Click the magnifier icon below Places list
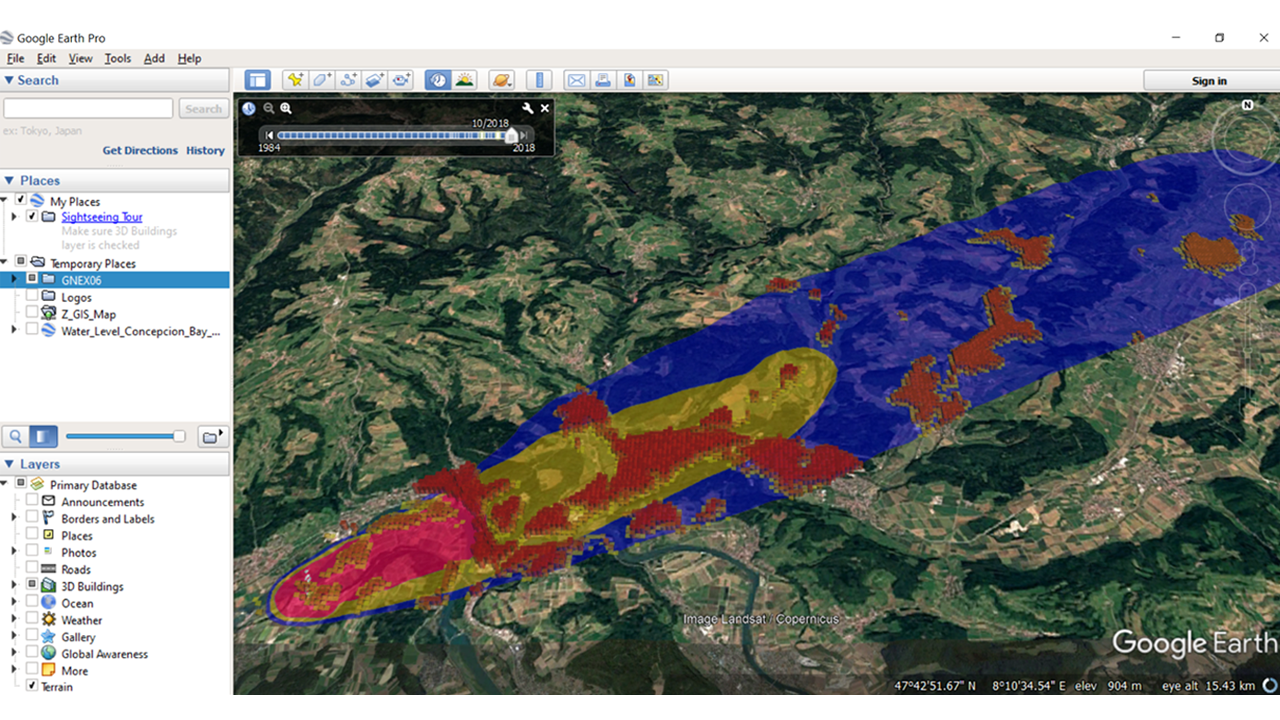The image size is (1280, 720). [x=16, y=436]
